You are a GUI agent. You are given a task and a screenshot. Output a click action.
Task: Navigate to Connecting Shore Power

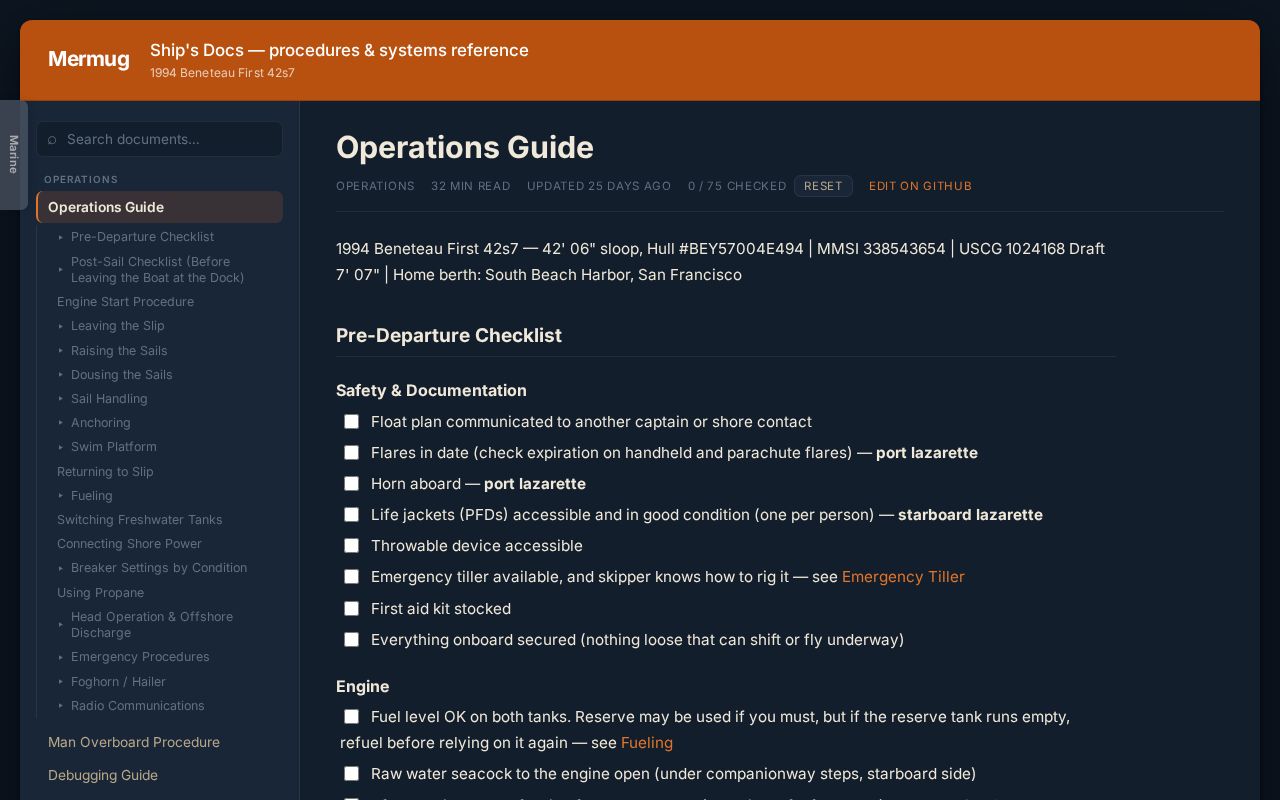coord(129,544)
